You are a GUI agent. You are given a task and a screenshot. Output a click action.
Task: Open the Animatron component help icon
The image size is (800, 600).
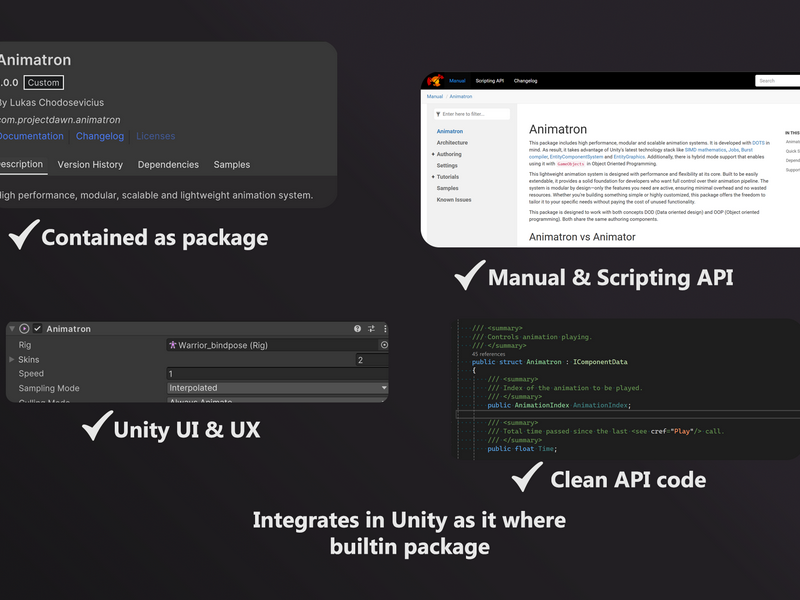point(357,329)
